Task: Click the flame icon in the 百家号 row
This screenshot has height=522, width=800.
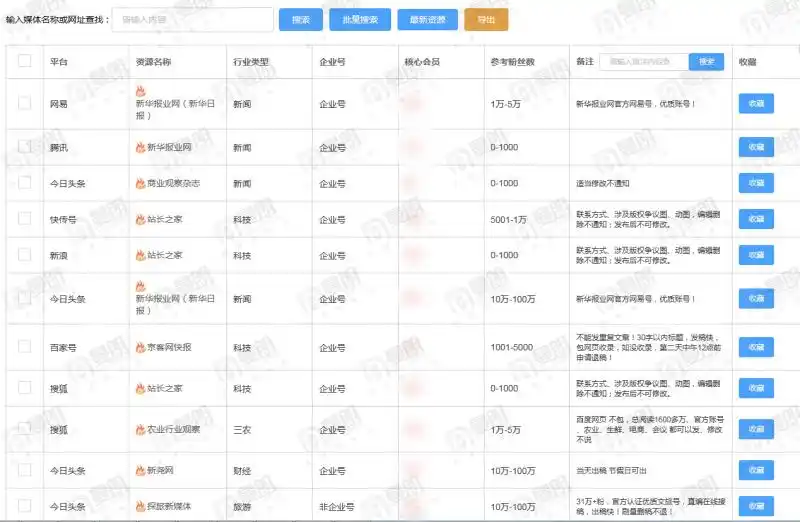Action: tap(140, 347)
